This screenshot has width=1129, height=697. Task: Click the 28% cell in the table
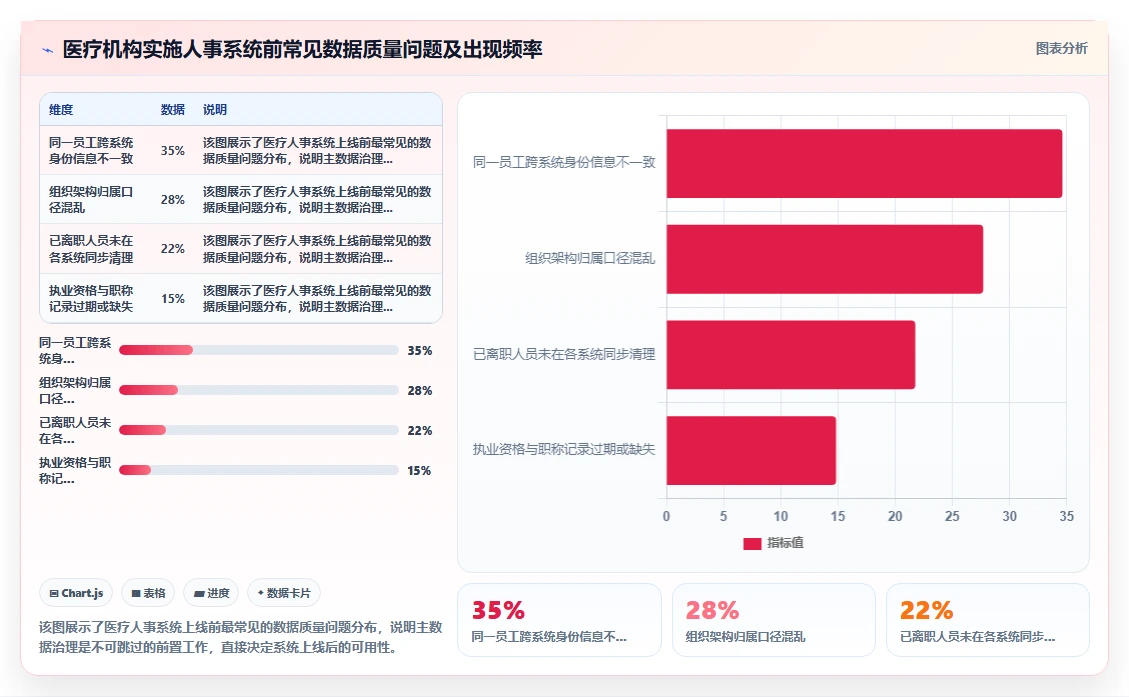coord(173,199)
